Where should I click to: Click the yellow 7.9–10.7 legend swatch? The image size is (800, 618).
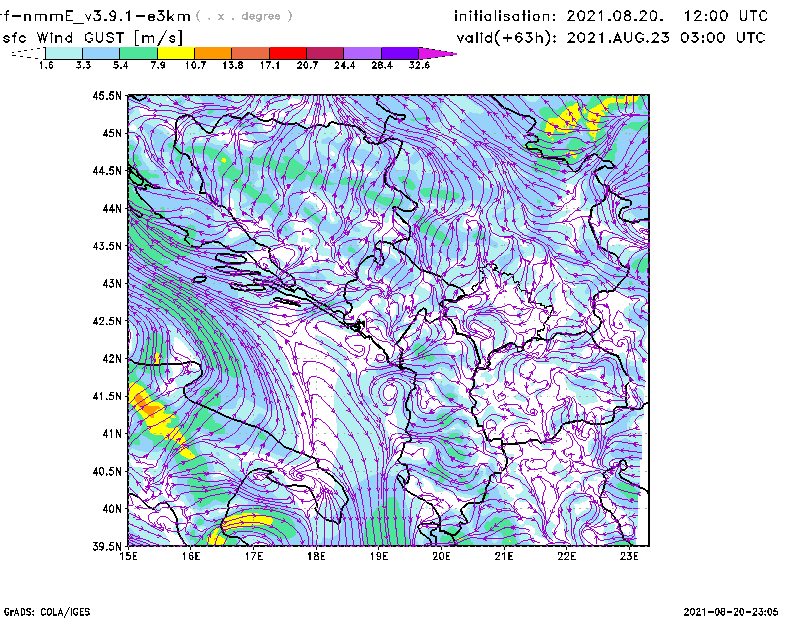[x=176, y=53]
